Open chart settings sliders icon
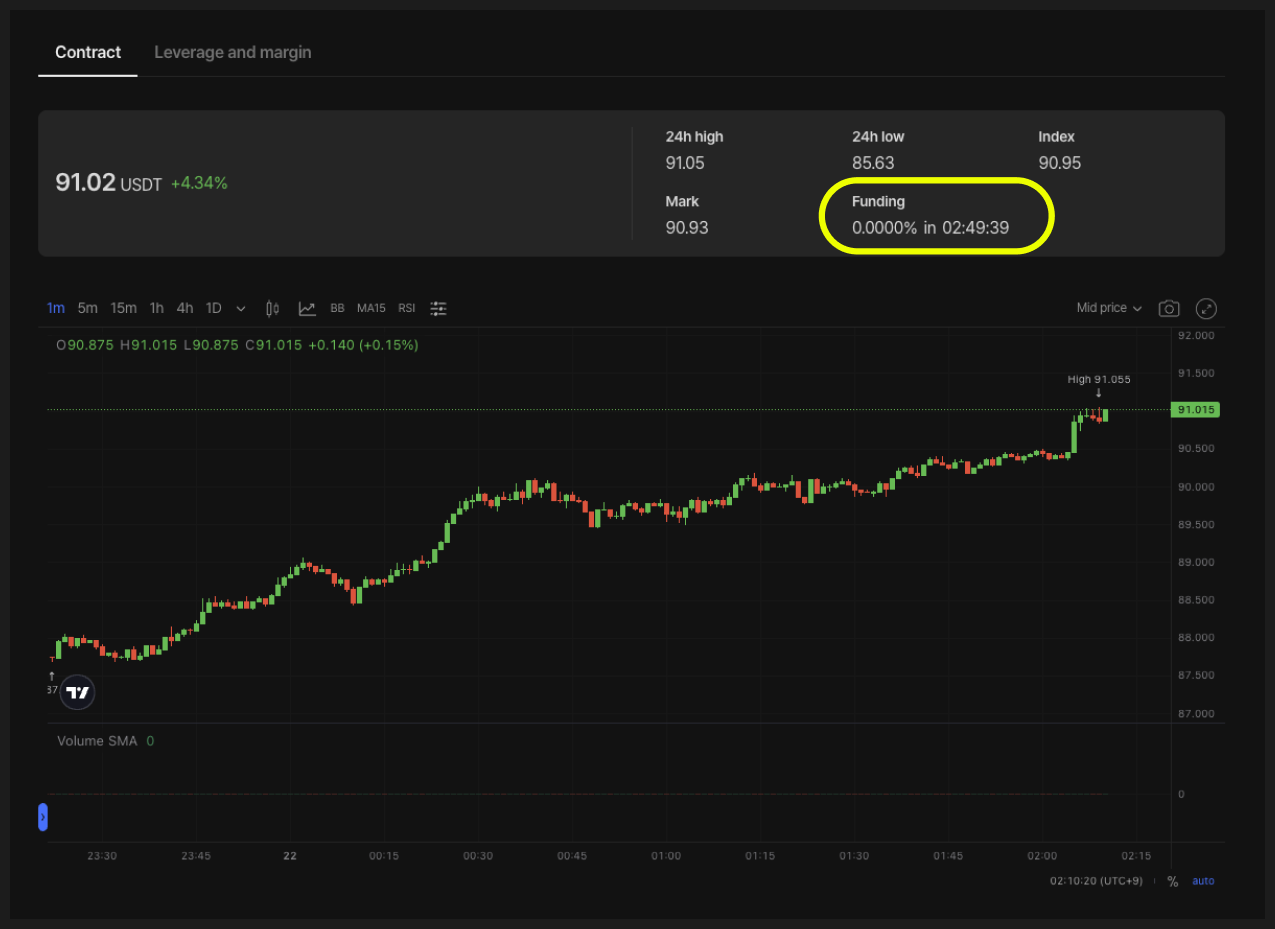This screenshot has width=1275, height=929. [x=438, y=308]
